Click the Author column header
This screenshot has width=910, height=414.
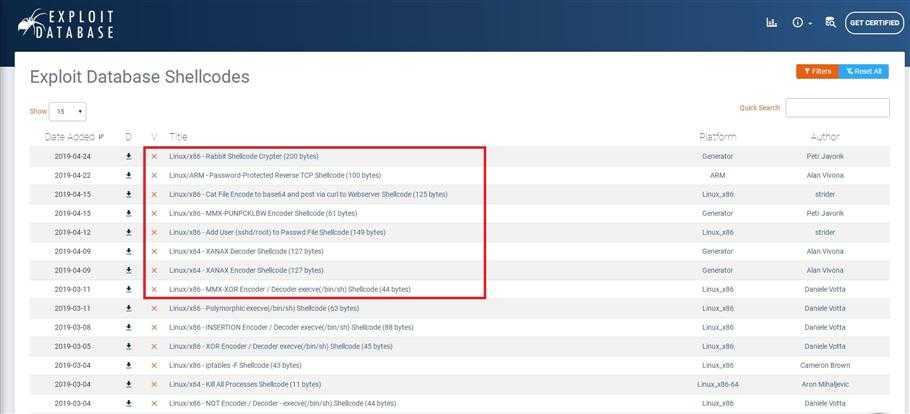coord(825,137)
